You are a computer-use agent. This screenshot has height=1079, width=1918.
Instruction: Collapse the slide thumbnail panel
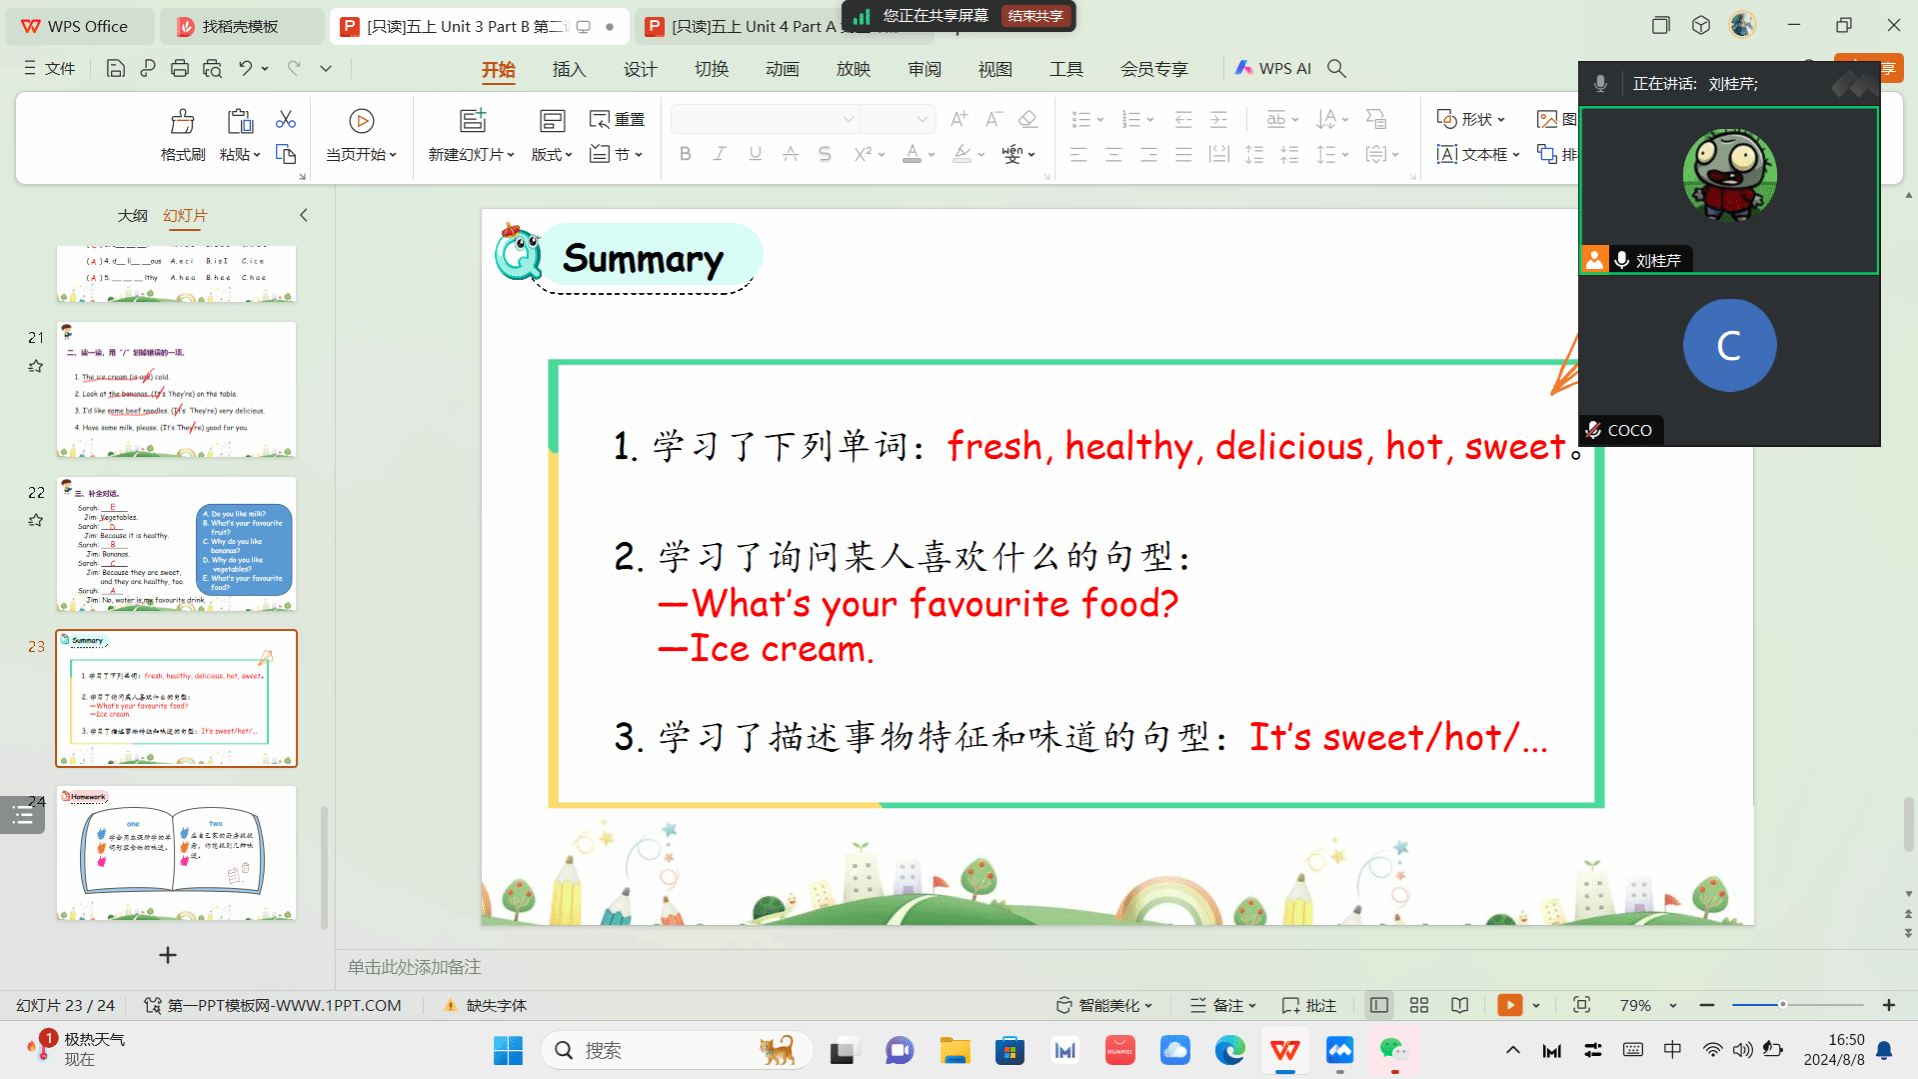(304, 215)
